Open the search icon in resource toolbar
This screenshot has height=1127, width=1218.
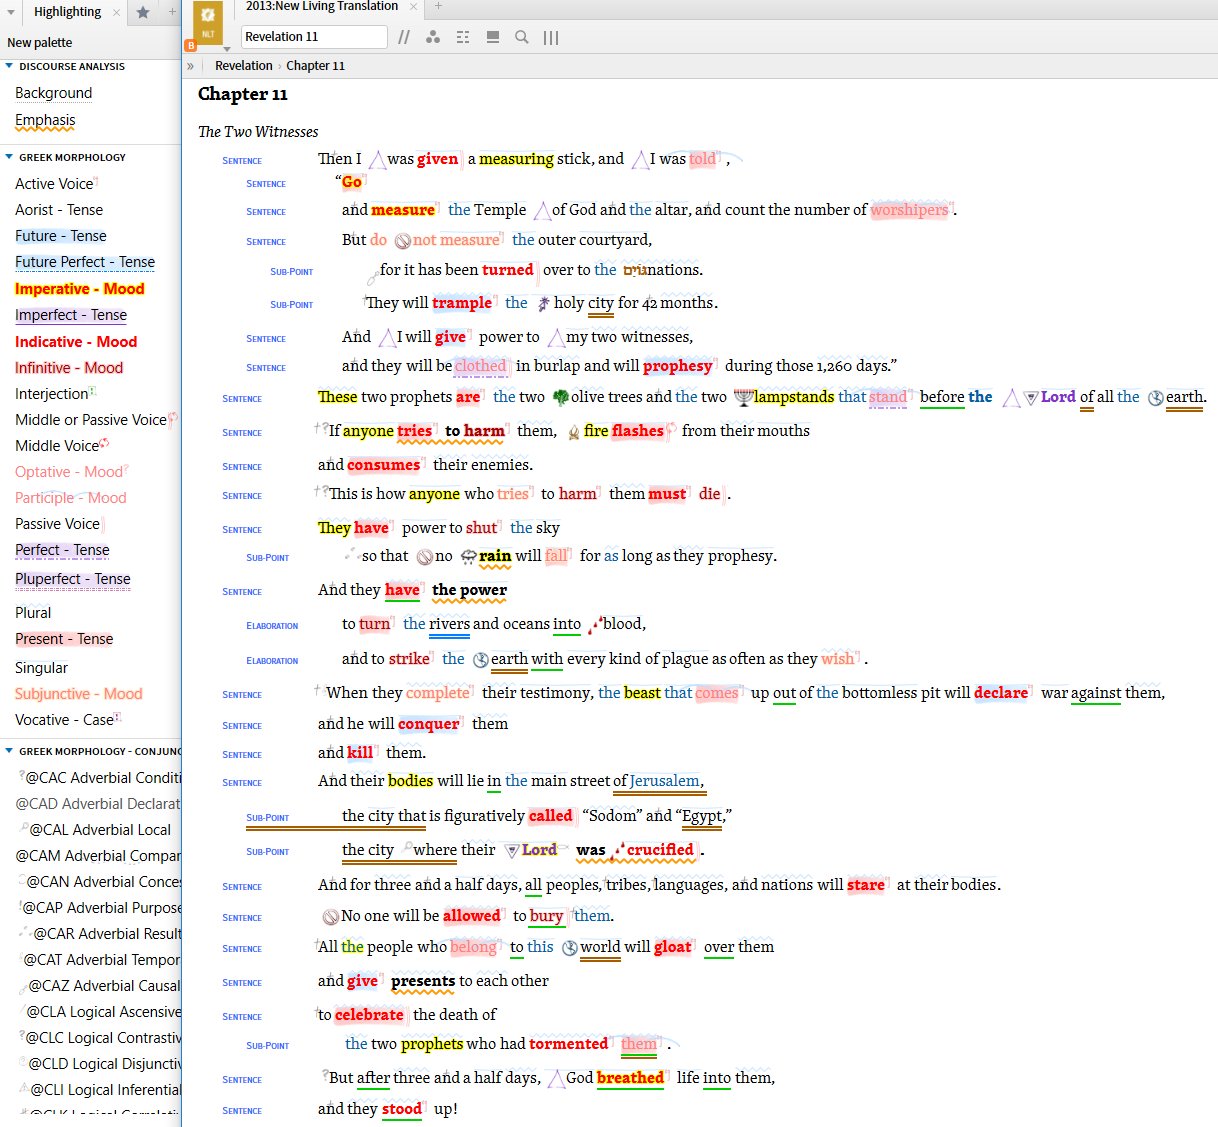(521, 37)
